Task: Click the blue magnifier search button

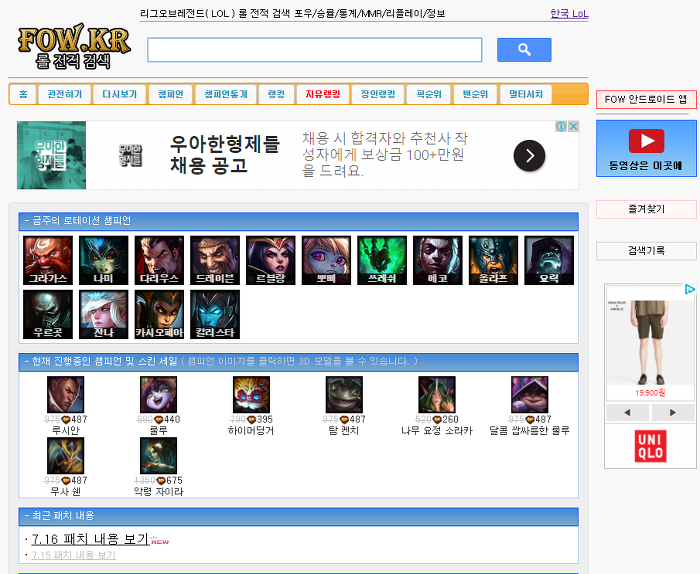Action: [x=524, y=50]
